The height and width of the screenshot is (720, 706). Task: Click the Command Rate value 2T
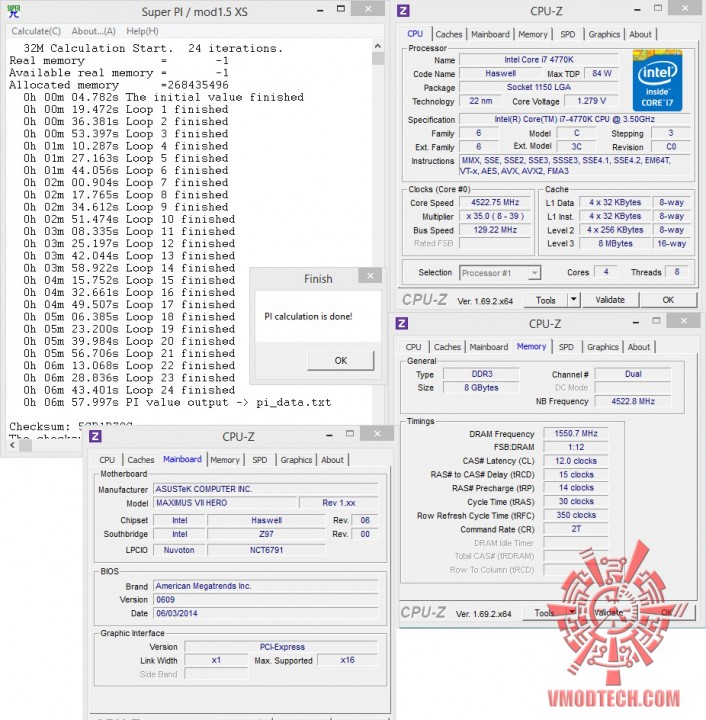[x=576, y=529]
